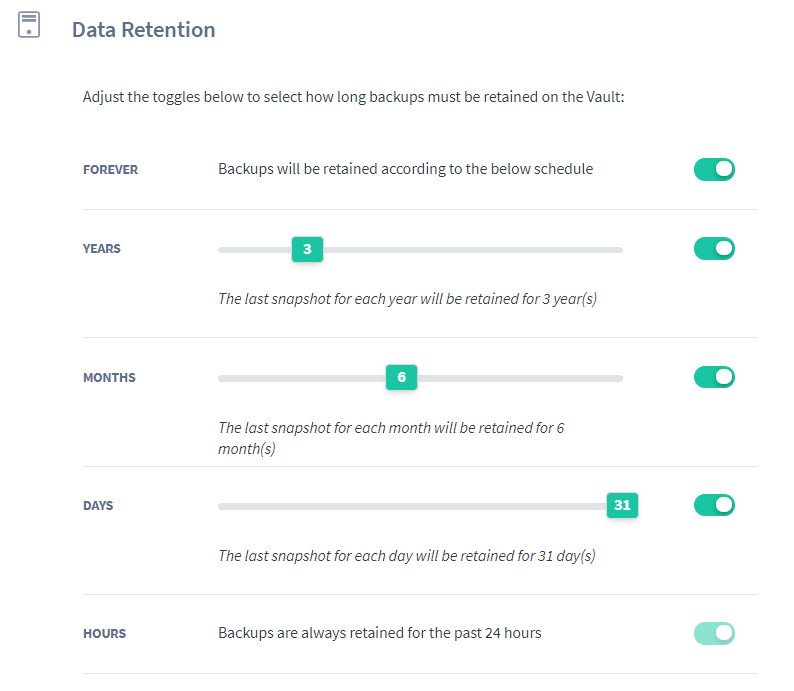The image size is (794, 691).
Task: Disable the YEARS retention toggle
Action: pyautogui.click(x=714, y=249)
